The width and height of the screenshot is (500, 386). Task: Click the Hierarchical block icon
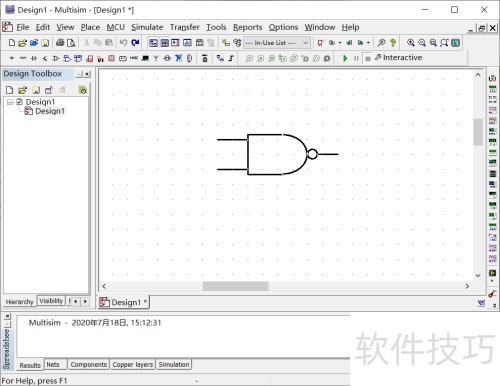point(220,58)
